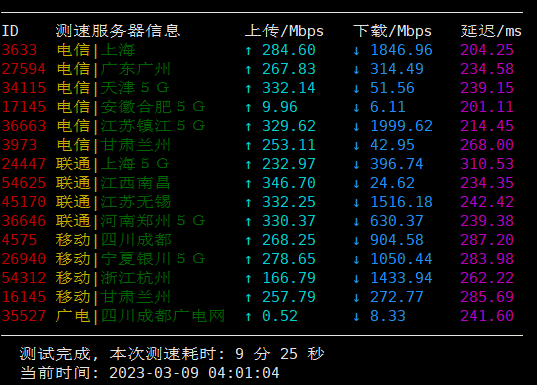The height and width of the screenshot is (385, 537).
Task: Click the 移动|浙江杭州 server name
Action: pyautogui.click(x=113, y=278)
